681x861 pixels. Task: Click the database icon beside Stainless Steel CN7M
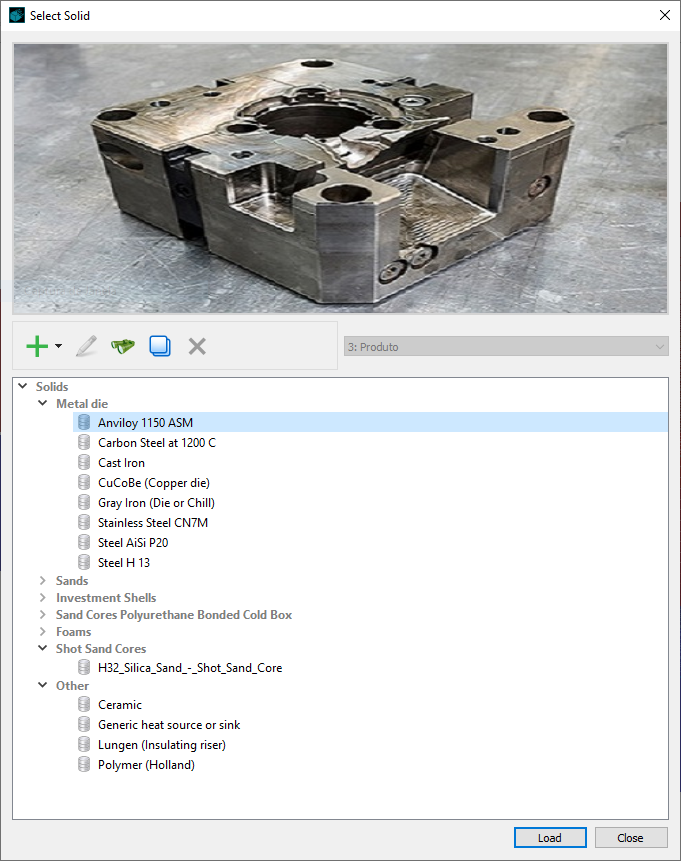[84, 522]
